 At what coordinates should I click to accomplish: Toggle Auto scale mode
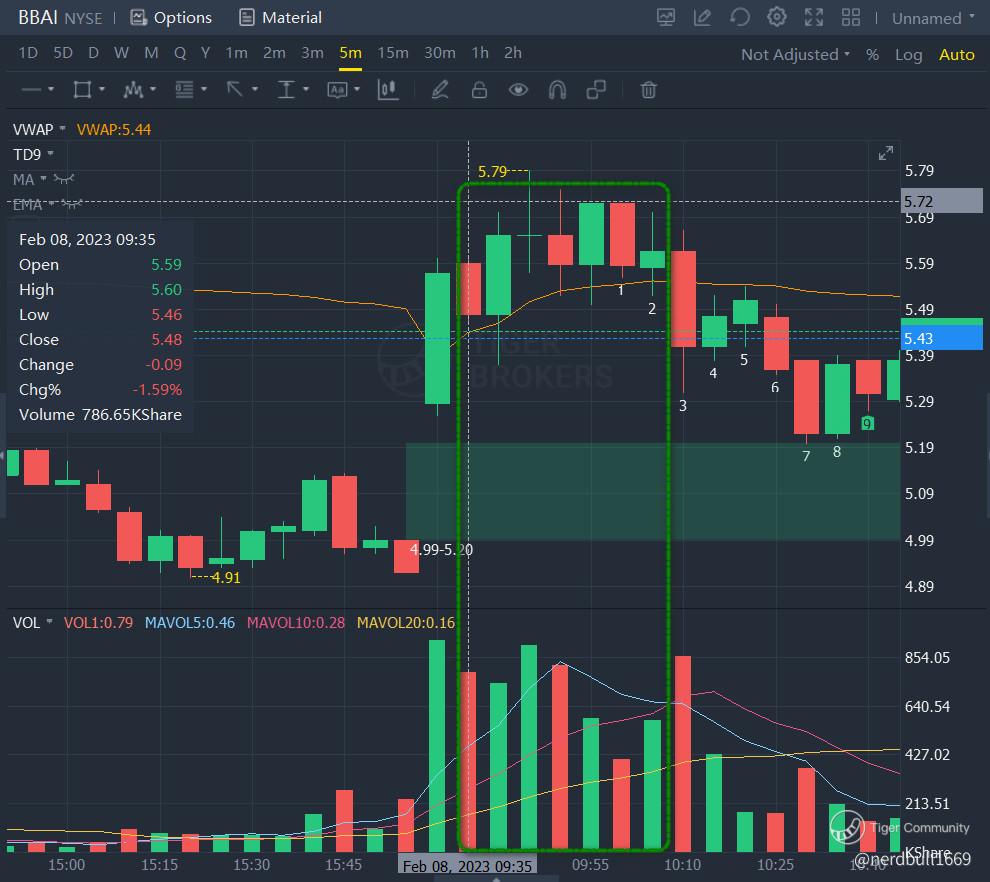coord(957,54)
